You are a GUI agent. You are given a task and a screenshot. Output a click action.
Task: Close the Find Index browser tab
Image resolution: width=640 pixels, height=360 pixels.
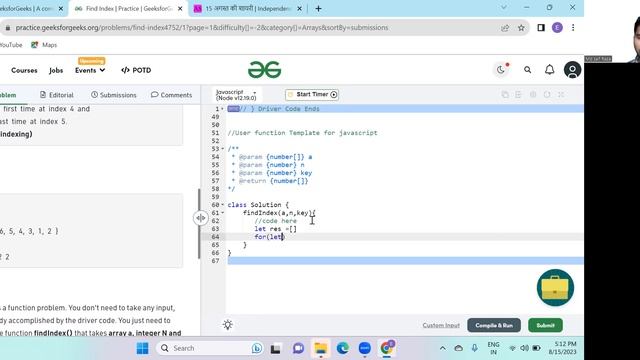point(180,9)
